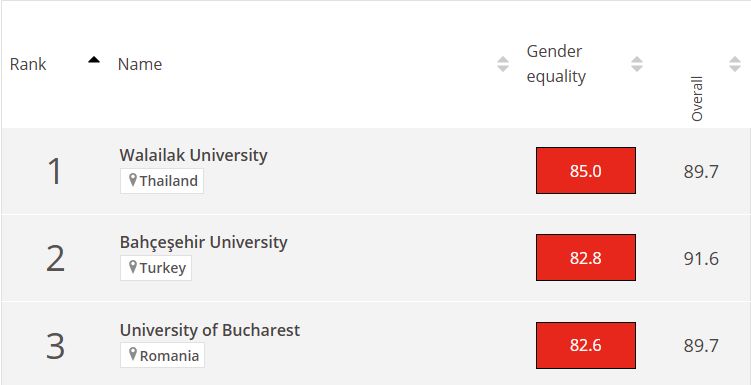
Task: Click the red 82.8 score box
Action: [586, 258]
